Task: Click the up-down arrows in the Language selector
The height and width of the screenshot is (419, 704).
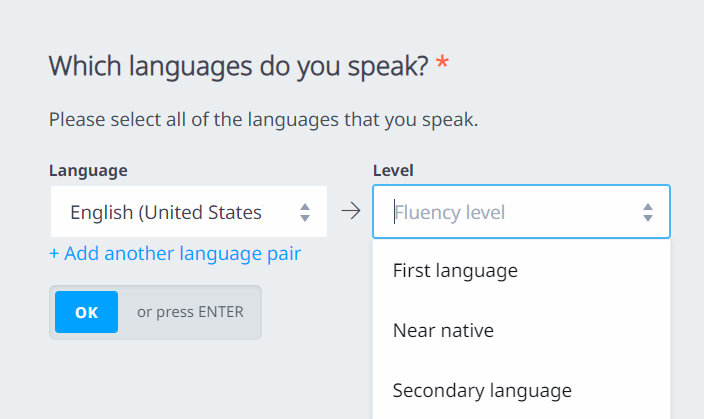Action: (x=305, y=212)
